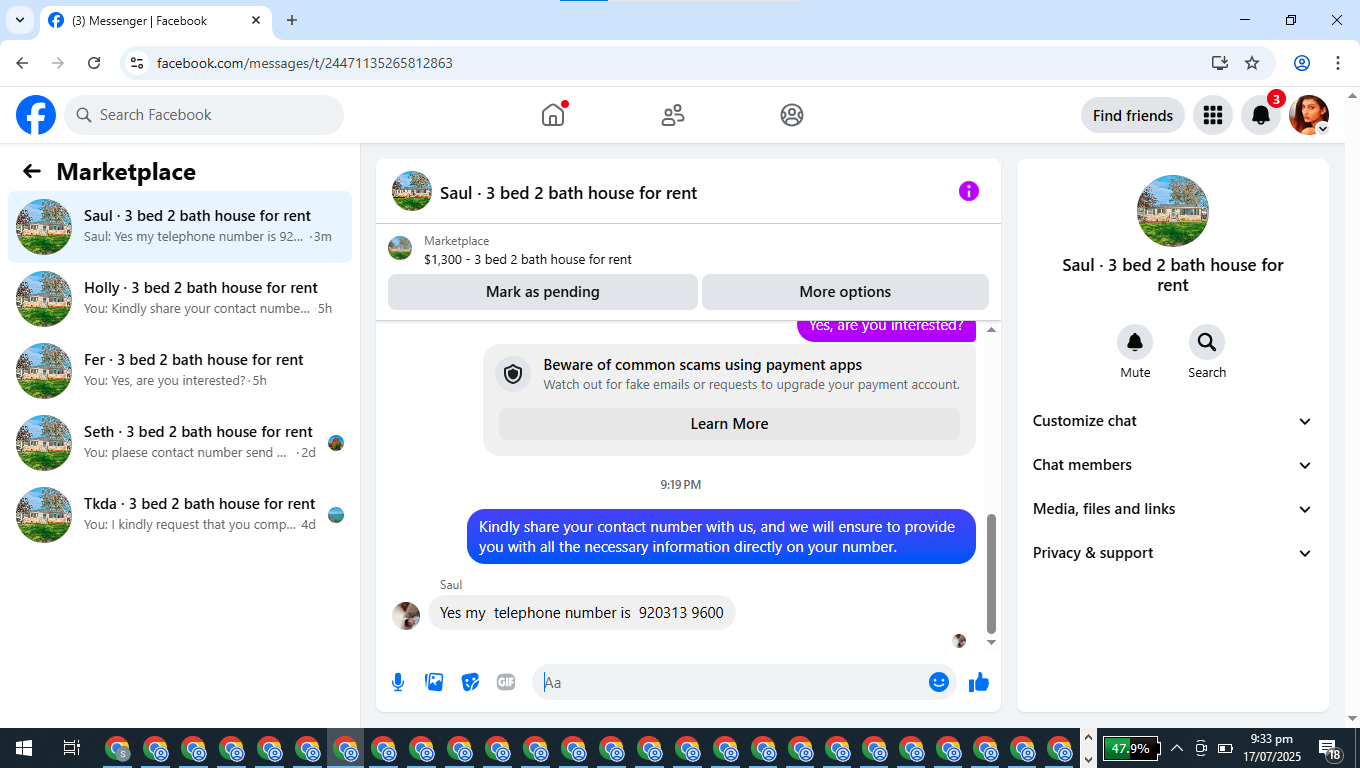
Task: Click Saul's listing thumbnail in right panel
Action: 1173,211
